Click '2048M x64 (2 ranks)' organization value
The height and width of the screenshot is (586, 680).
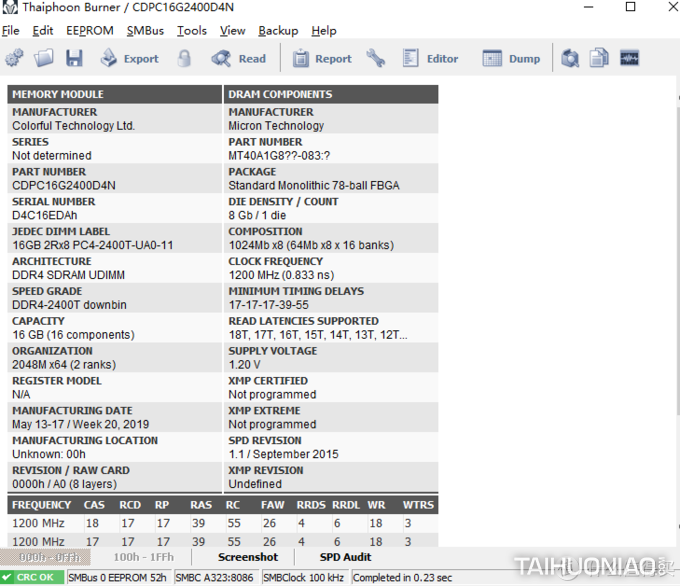(x=64, y=365)
